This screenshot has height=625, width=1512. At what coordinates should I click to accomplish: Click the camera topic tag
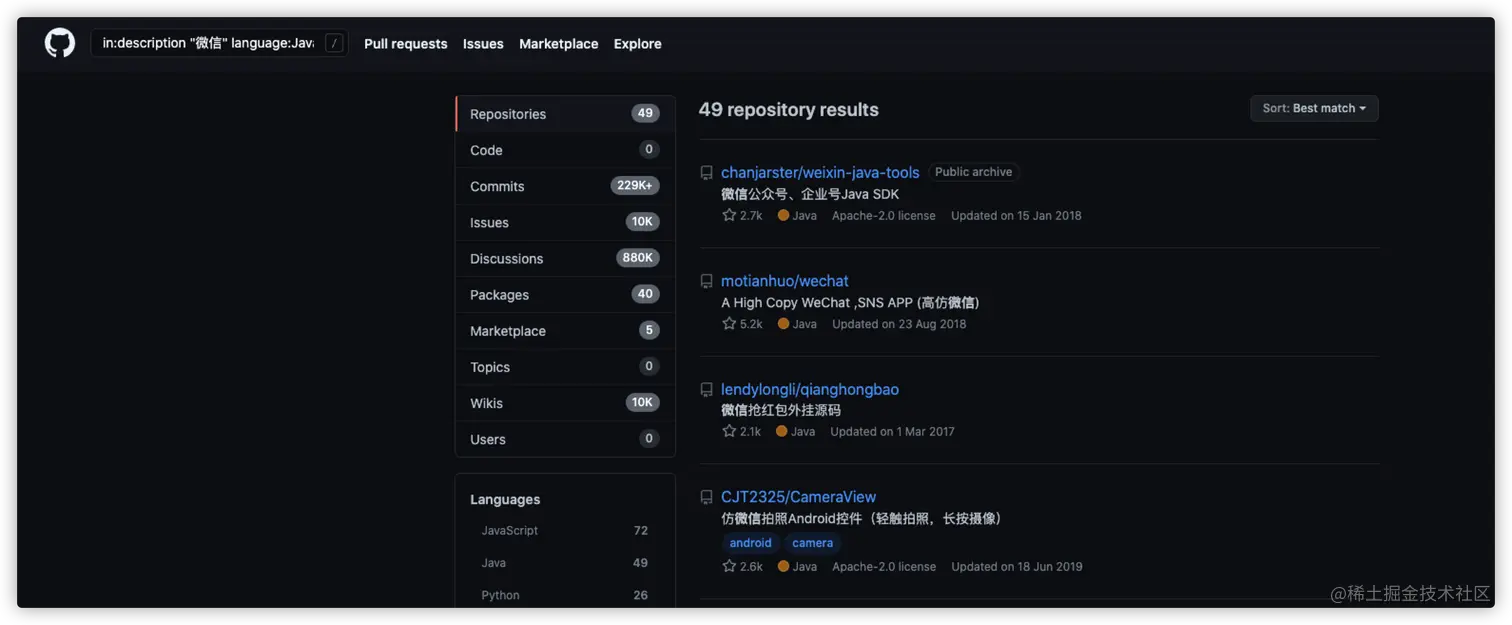point(812,543)
